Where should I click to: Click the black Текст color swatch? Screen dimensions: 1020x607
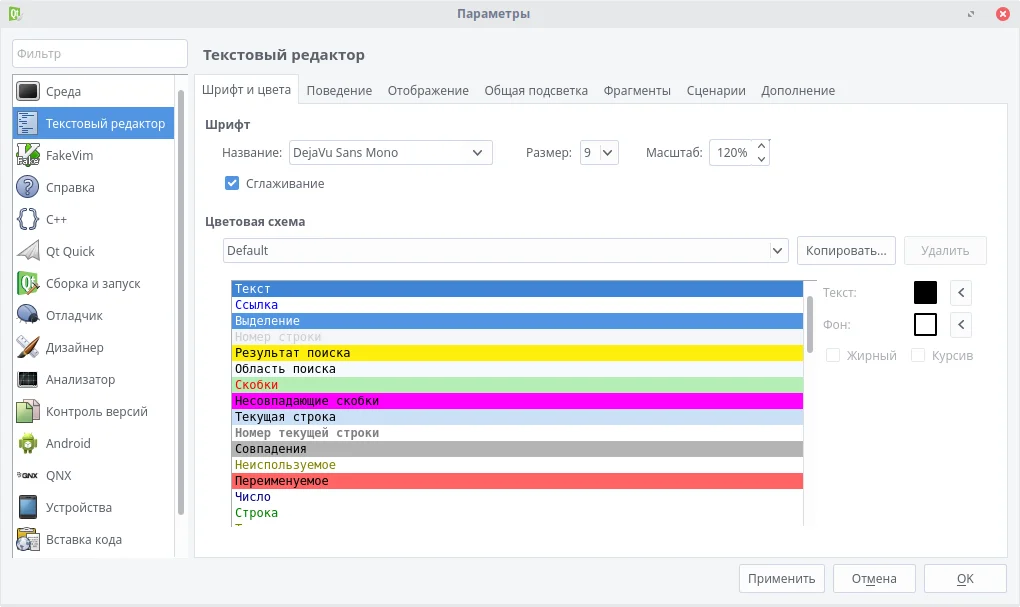925,292
